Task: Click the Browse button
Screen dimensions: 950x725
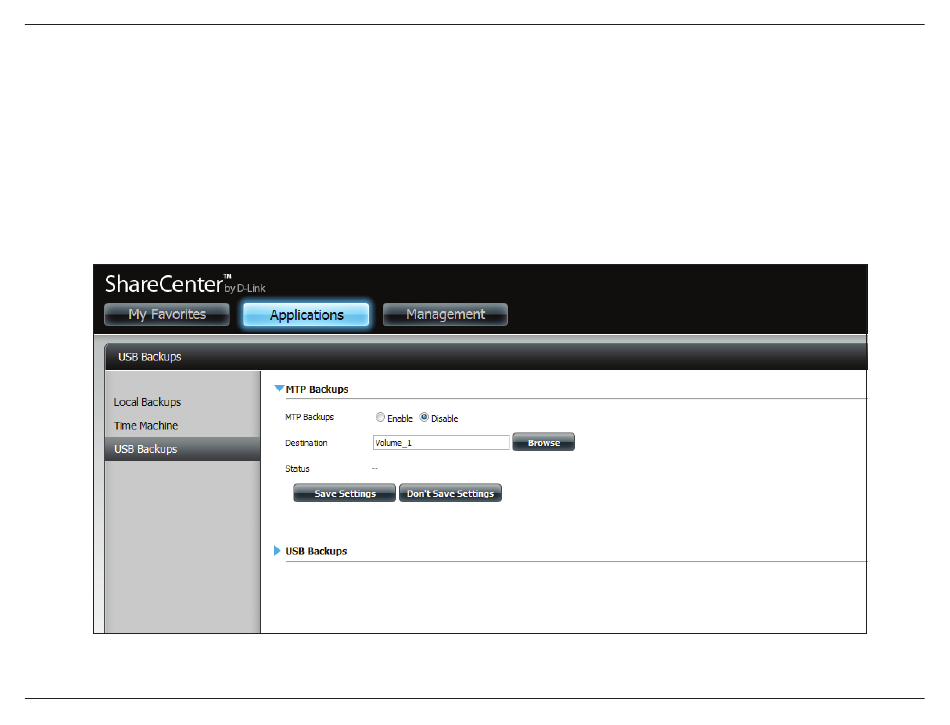Action: 543,442
